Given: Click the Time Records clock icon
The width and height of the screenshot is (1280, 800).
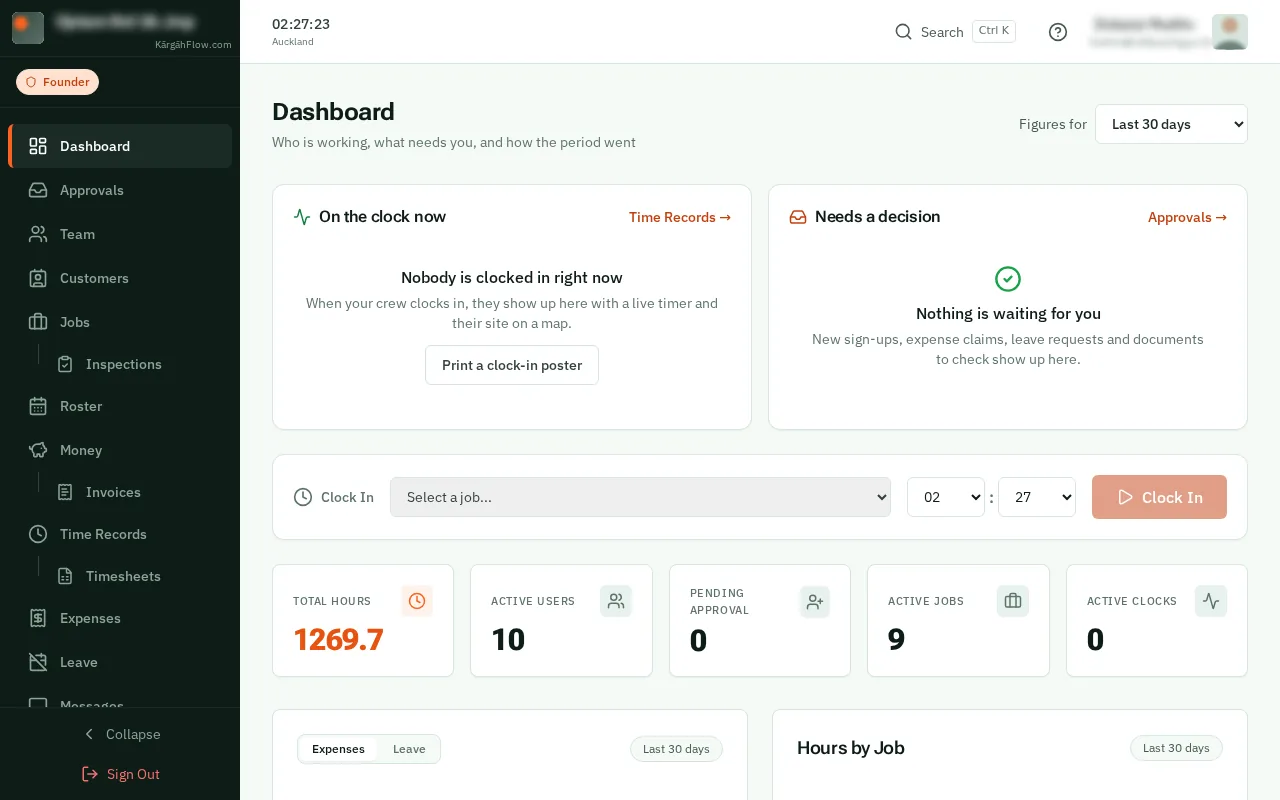Looking at the screenshot, I should pyautogui.click(x=38, y=534).
